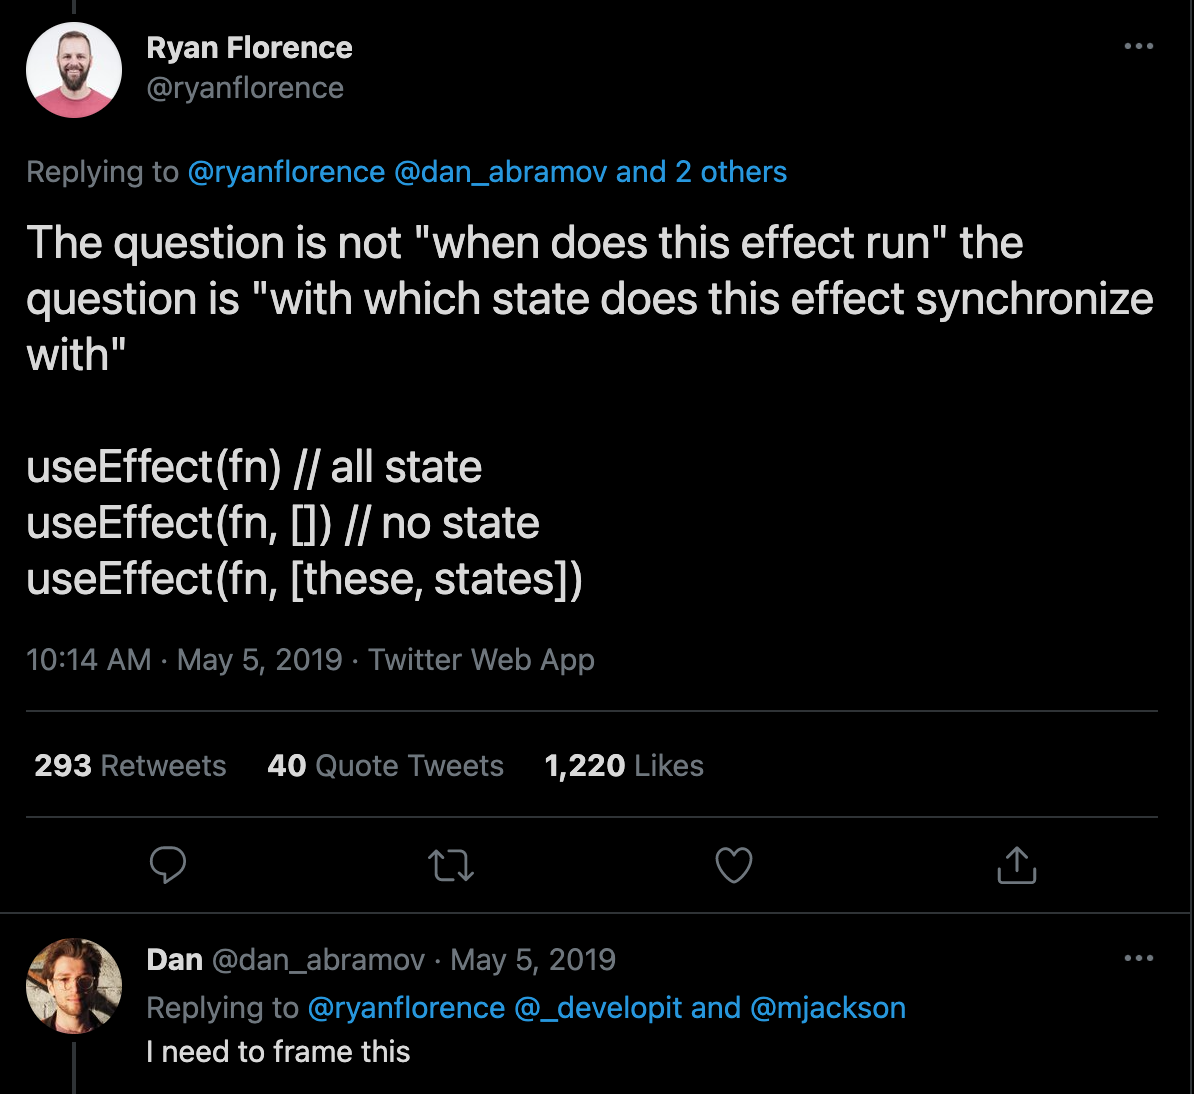Click the @ryanflorence handle under name

(245, 88)
